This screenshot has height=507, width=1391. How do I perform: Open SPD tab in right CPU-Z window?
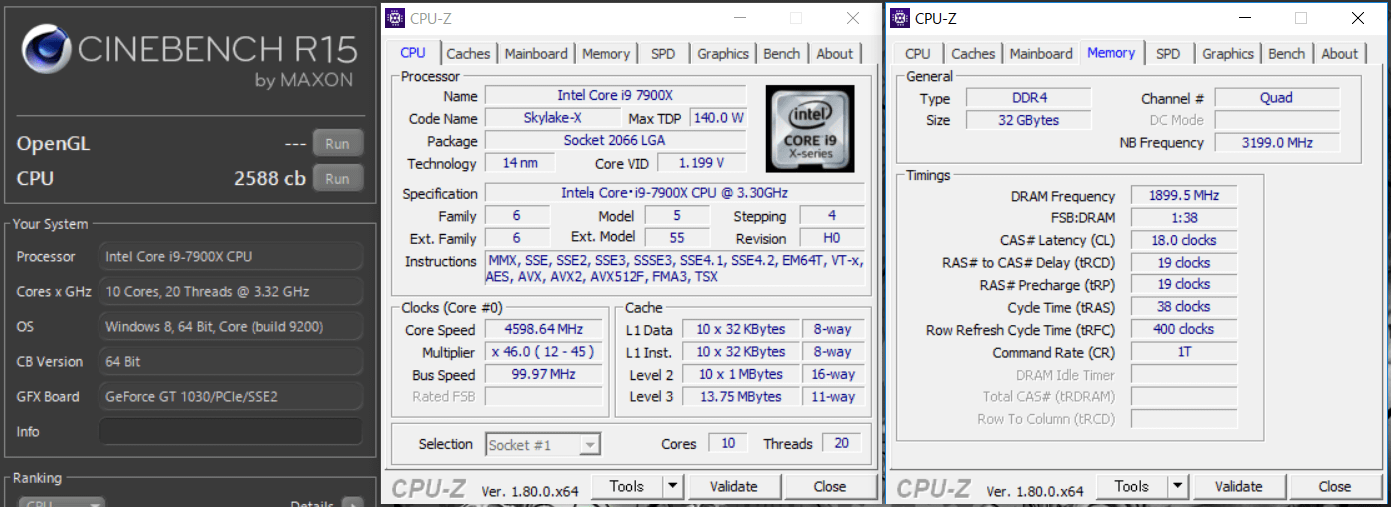point(1168,54)
